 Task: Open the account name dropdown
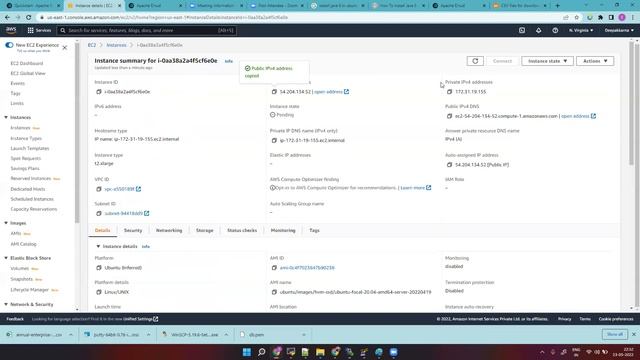pos(619,30)
